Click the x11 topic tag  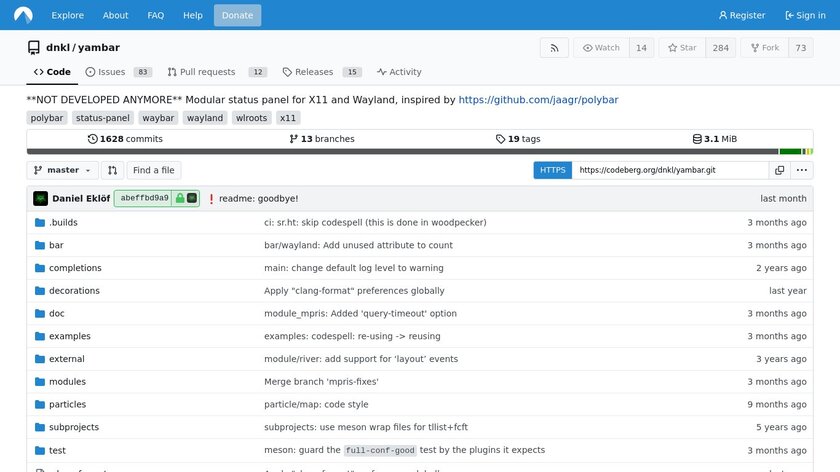[x=288, y=118]
